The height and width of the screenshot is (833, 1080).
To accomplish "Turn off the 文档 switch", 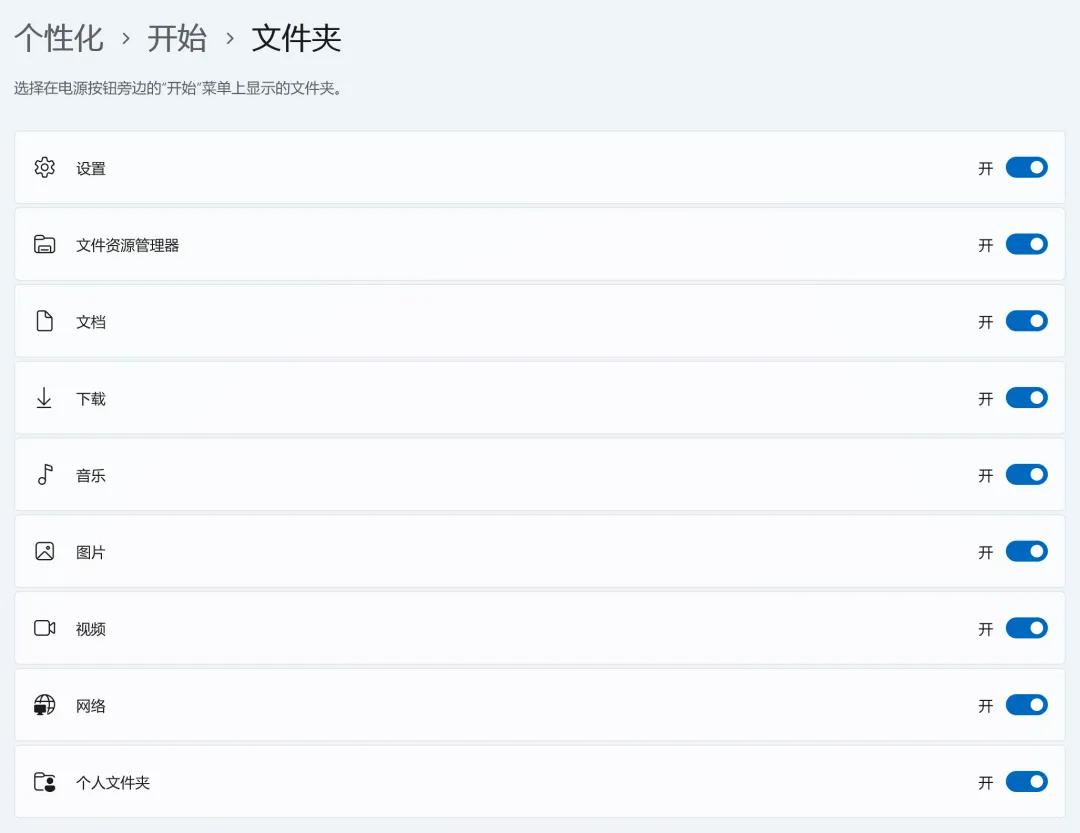I will click(1026, 321).
